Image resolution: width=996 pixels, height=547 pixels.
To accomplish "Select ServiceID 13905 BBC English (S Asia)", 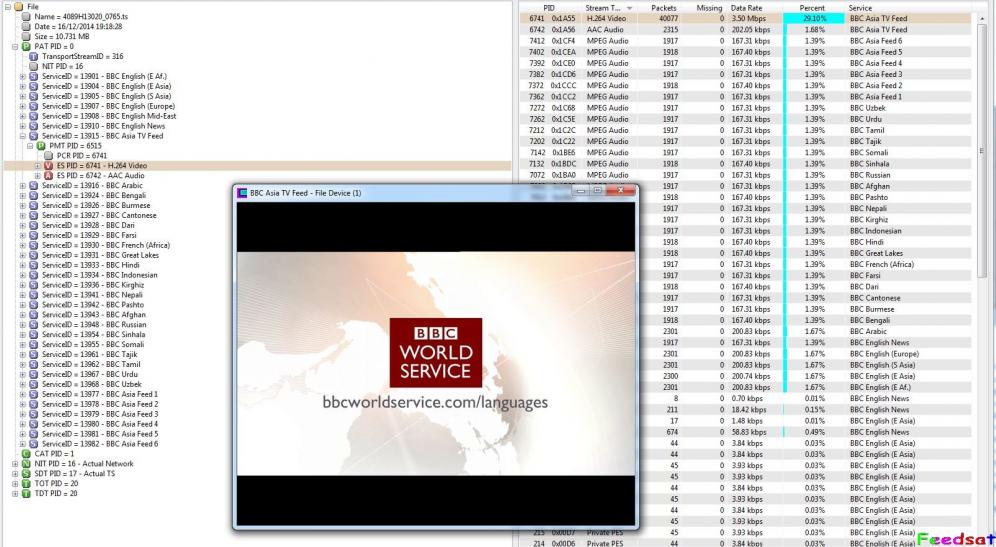I will [x=106, y=96].
